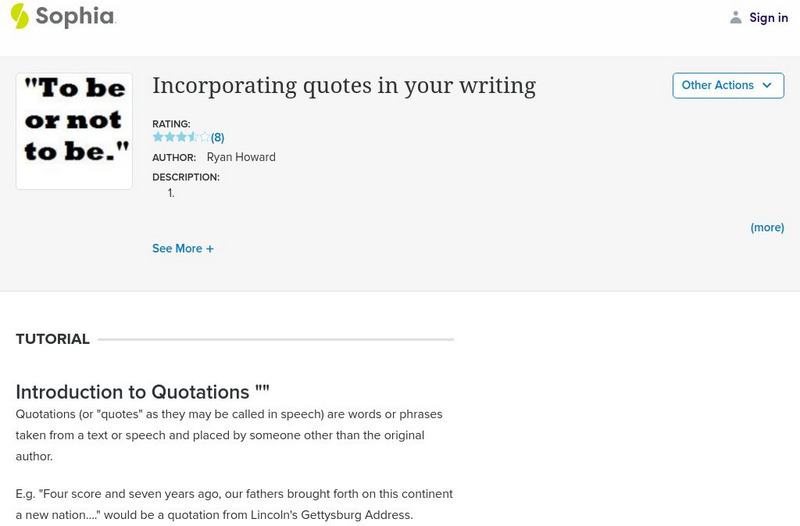This screenshot has width=800, height=526.
Task: Click the user silhouette icon beside Sign in
Action: 736,17
